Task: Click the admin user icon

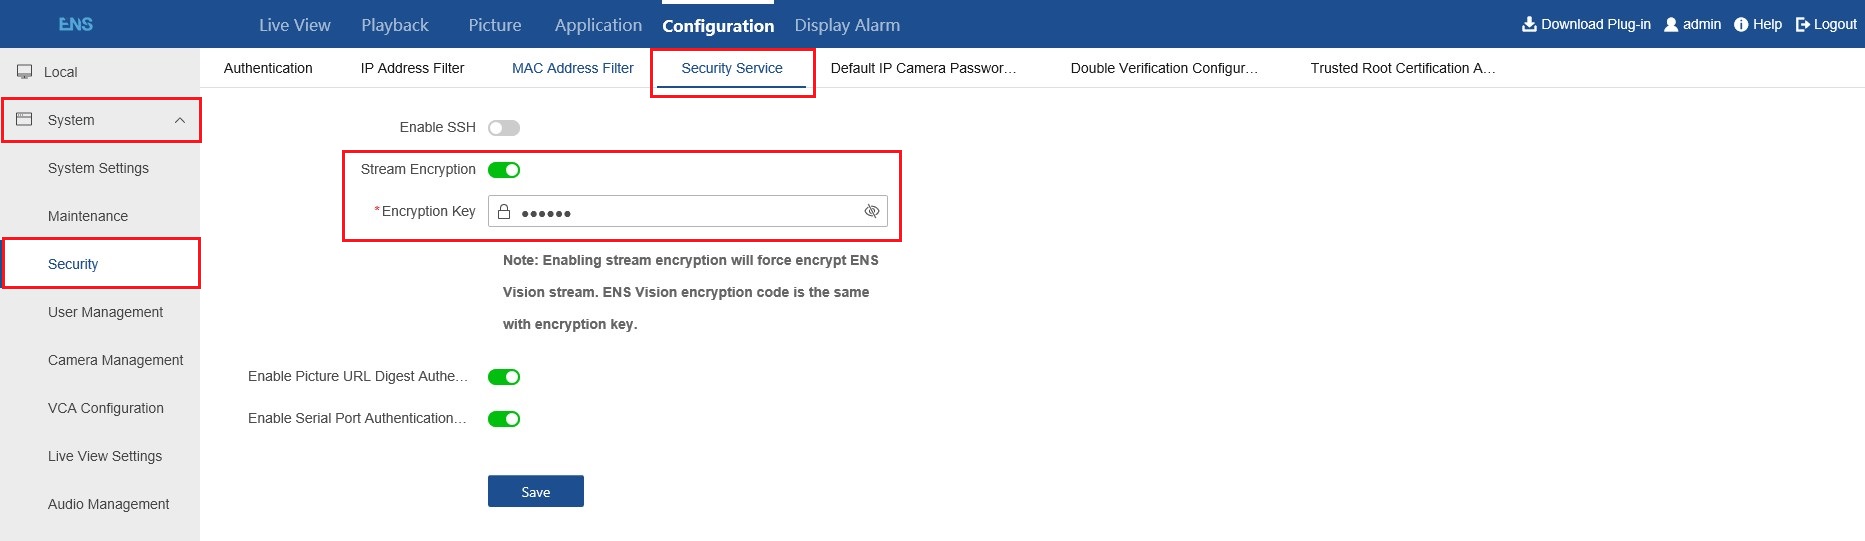Action: (x=1671, y=24)
